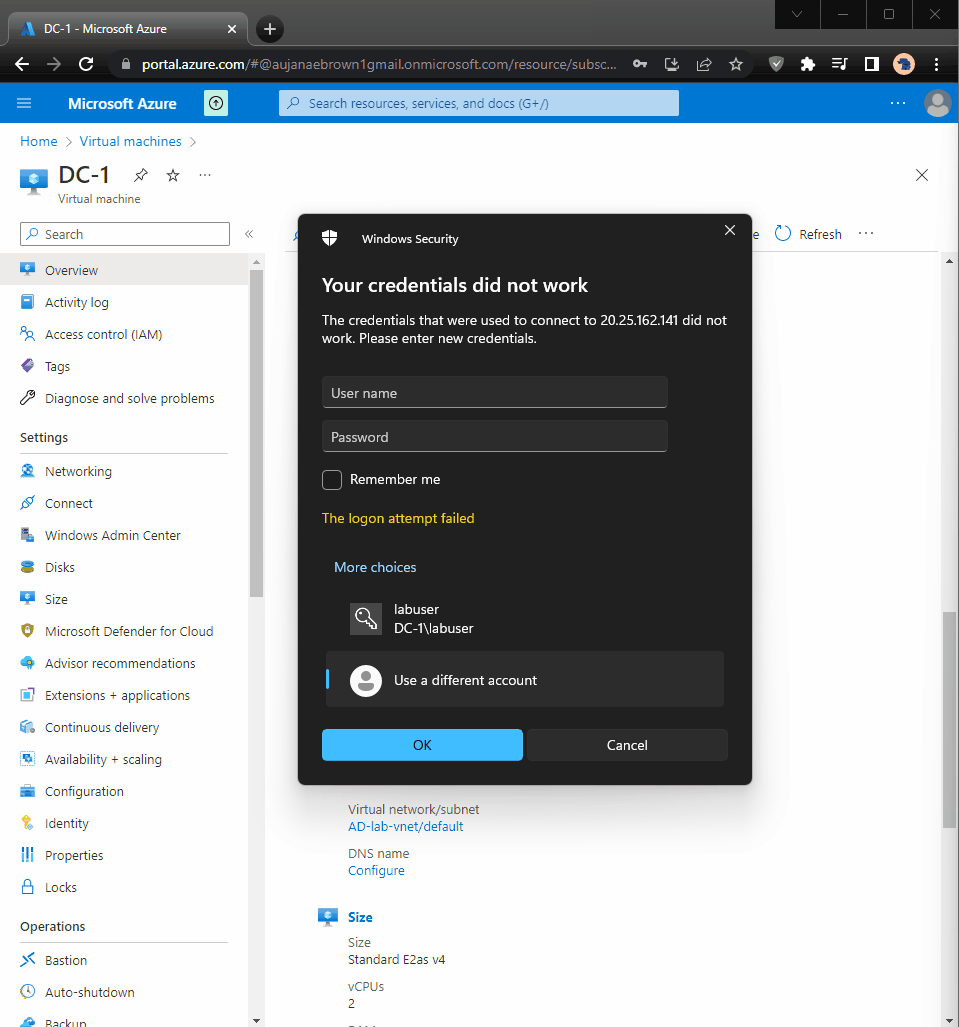The image size is (959, 1027).
Task: Open DC-1 more options ellipsis
Action: (x=205, y=175)
